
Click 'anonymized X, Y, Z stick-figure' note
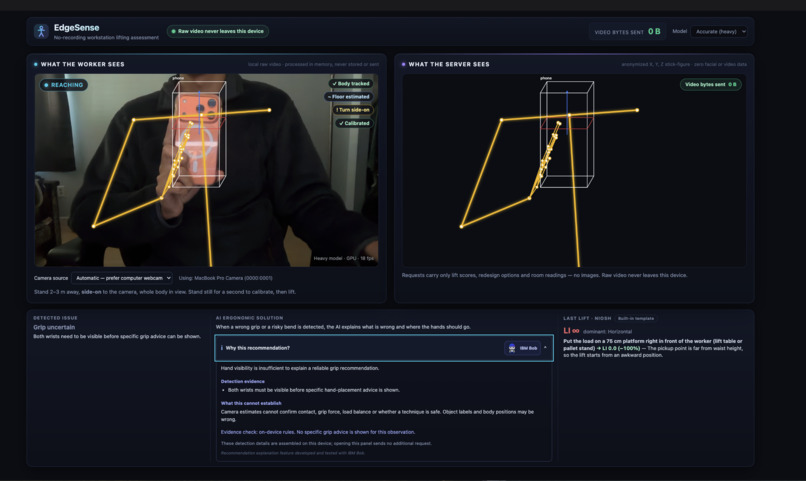pyautogui.click(x=684, y=64)
